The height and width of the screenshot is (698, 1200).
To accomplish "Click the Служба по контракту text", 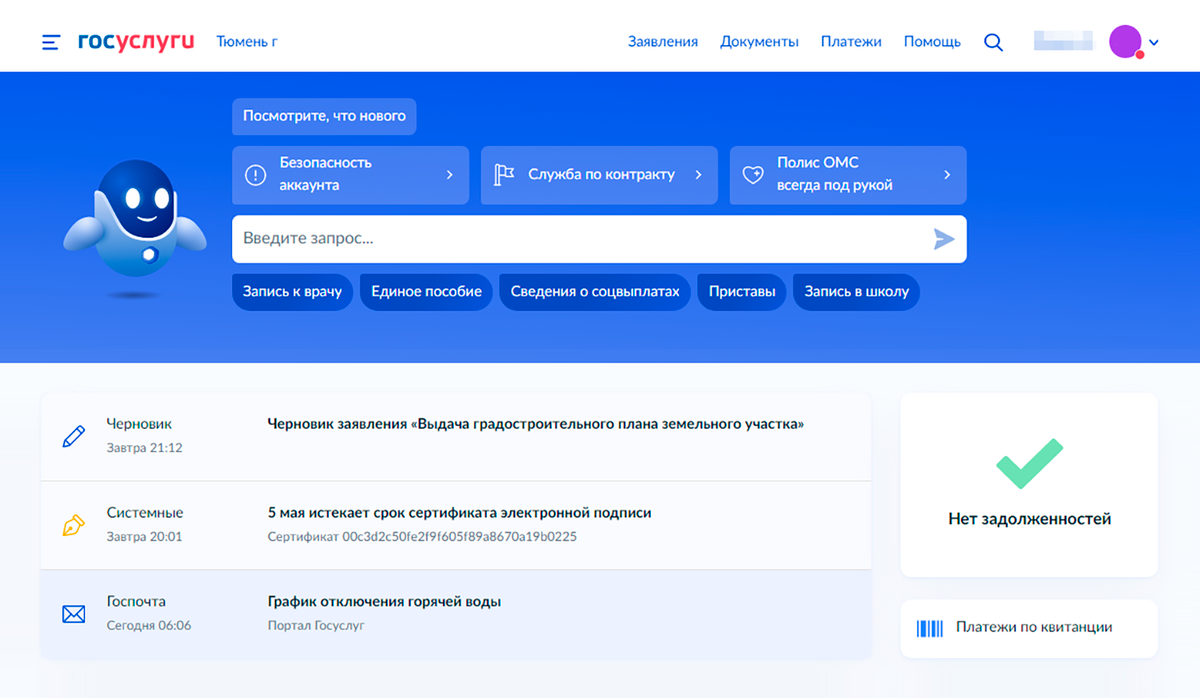I will point(601,174).
